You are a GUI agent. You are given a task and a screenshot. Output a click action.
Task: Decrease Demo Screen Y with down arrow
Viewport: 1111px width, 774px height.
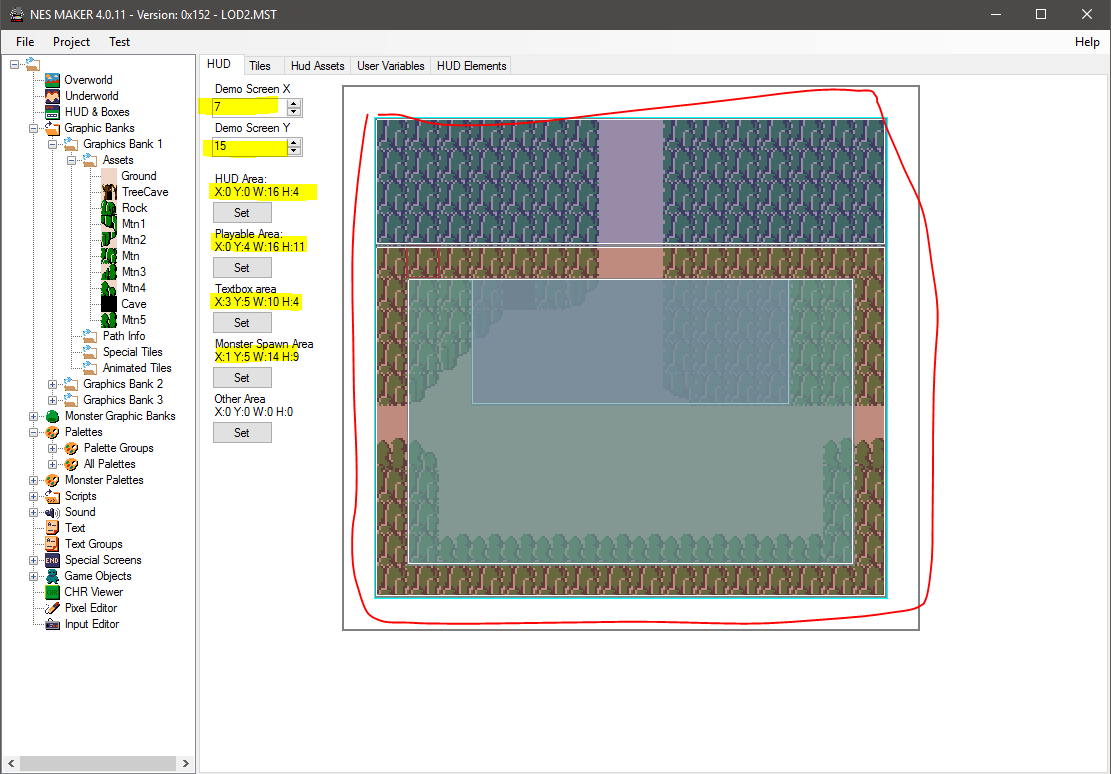point(294,151)
